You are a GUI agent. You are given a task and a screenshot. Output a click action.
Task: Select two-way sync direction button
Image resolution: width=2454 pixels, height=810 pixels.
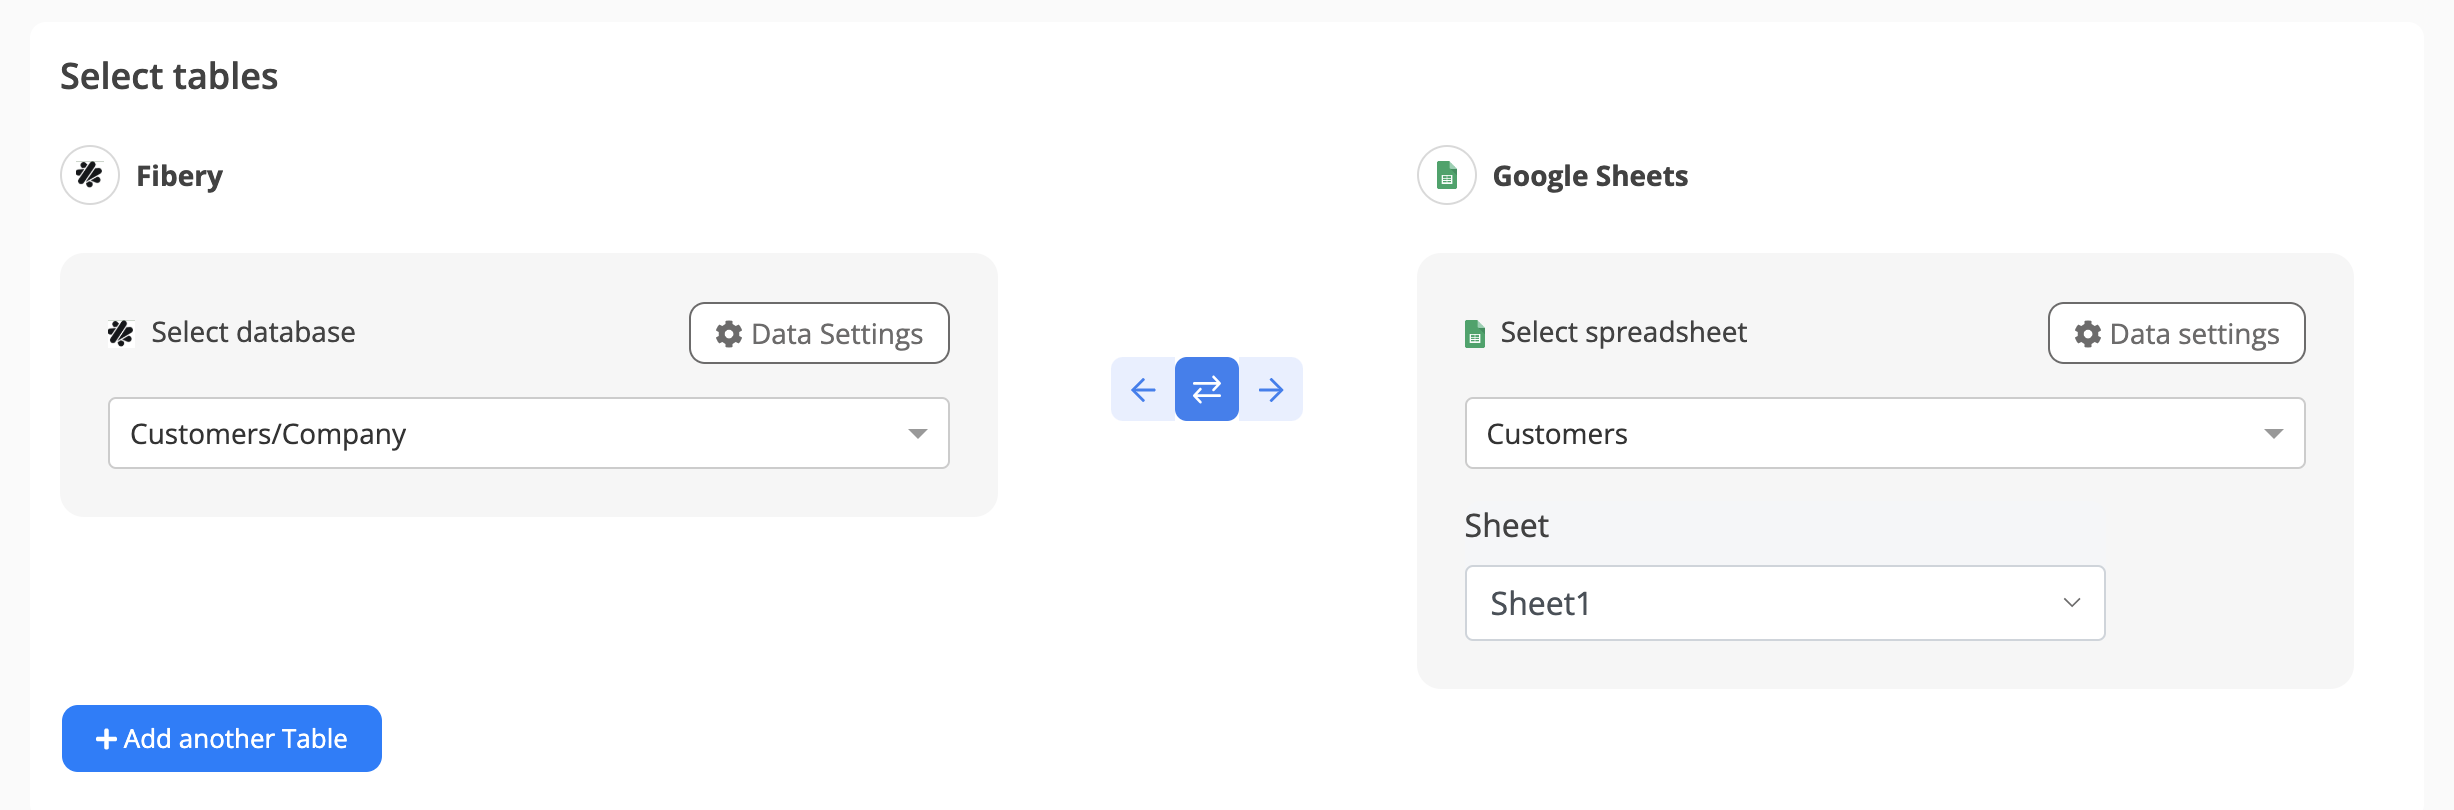tap(1207, 389)
